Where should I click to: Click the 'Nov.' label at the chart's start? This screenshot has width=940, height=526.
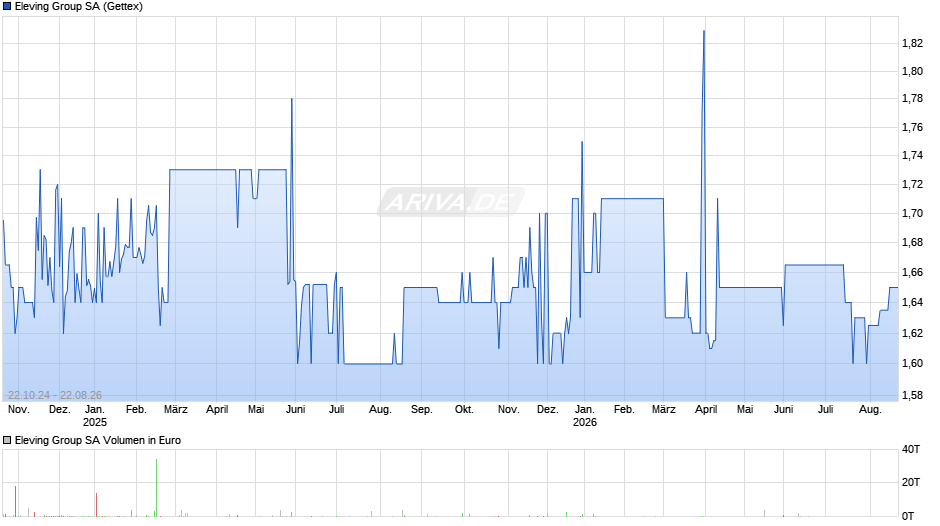pos(19,410)
